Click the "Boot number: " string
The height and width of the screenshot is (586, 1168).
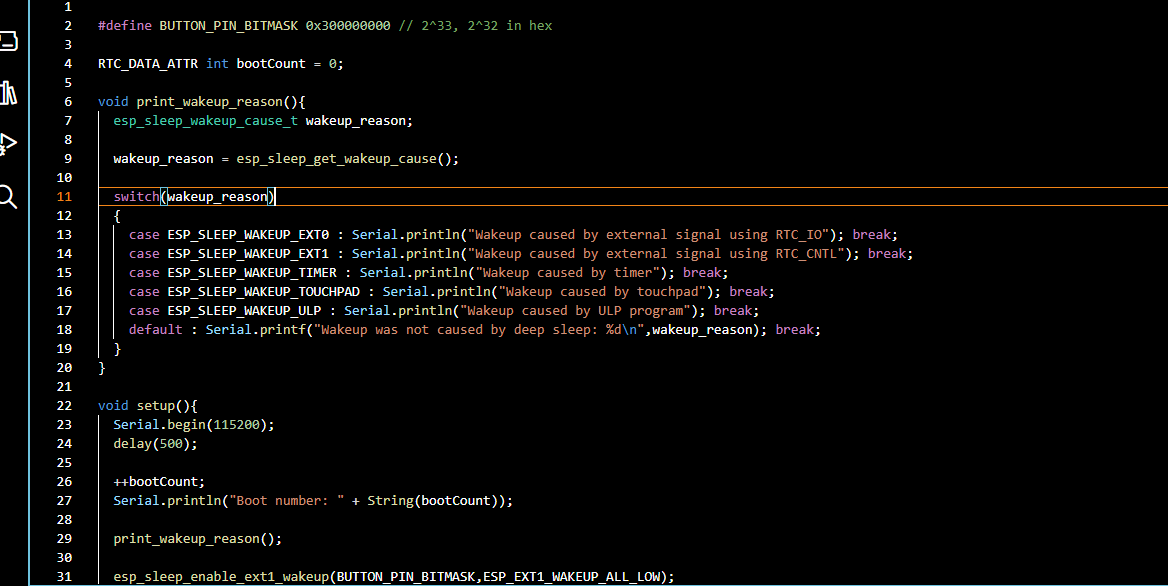tap(287, 500)
